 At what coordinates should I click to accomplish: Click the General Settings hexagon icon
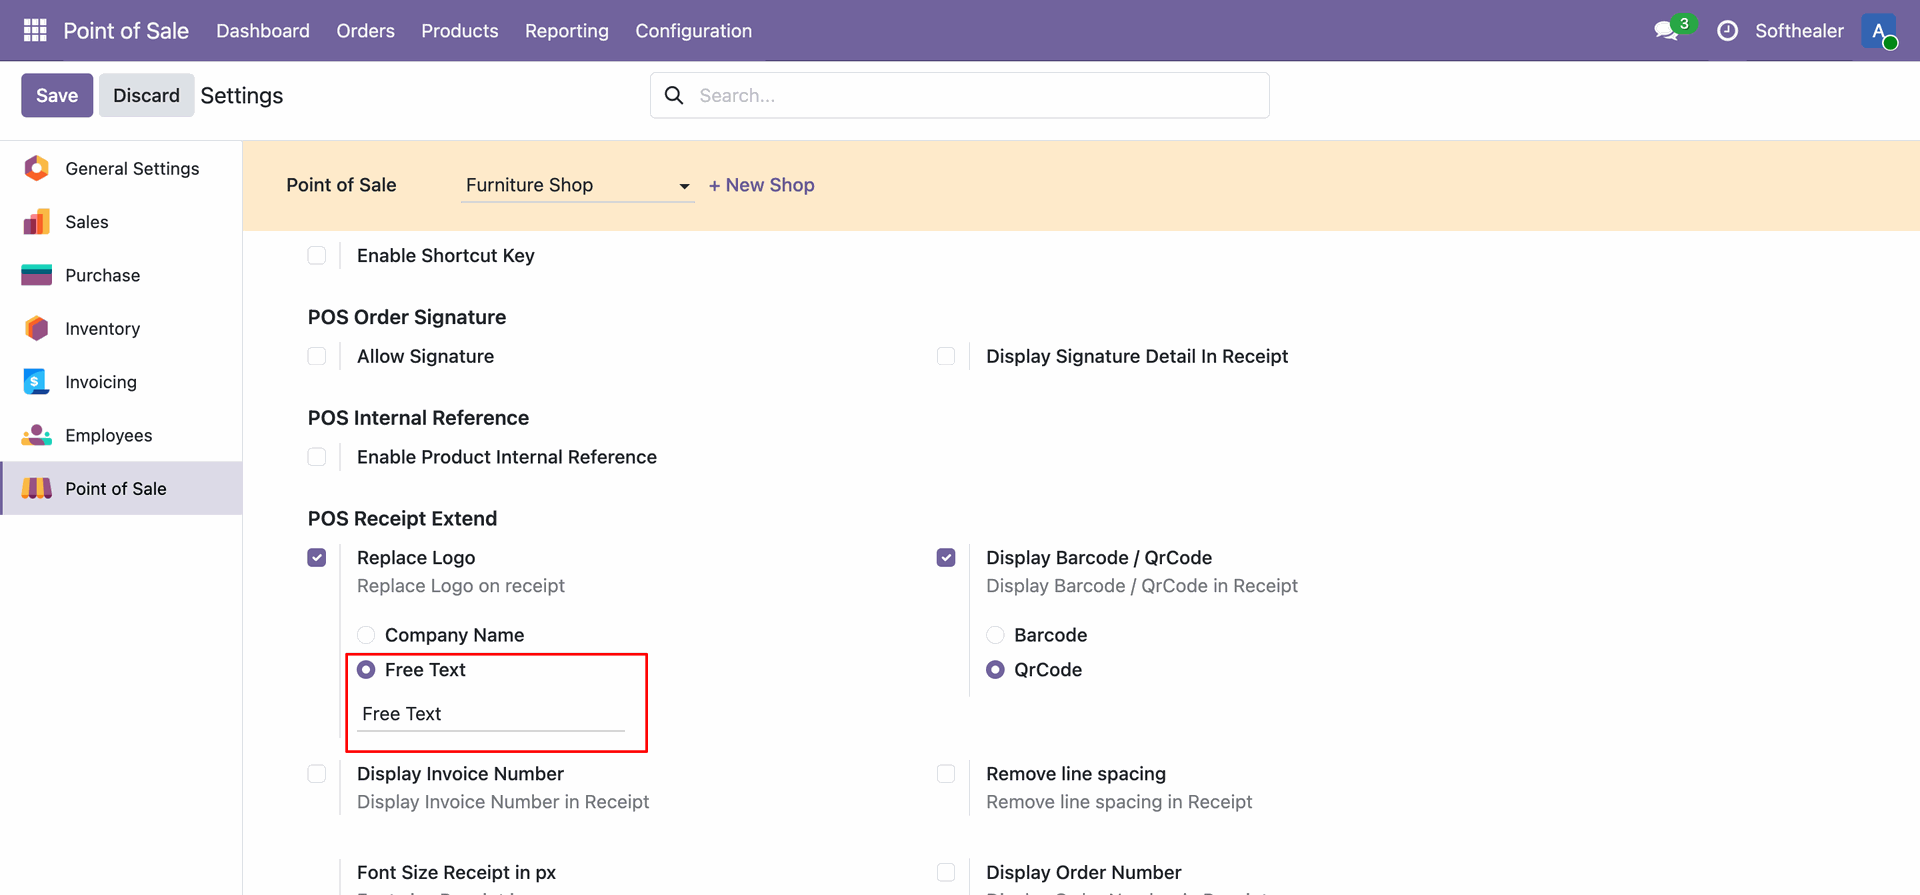coord(37,168)
